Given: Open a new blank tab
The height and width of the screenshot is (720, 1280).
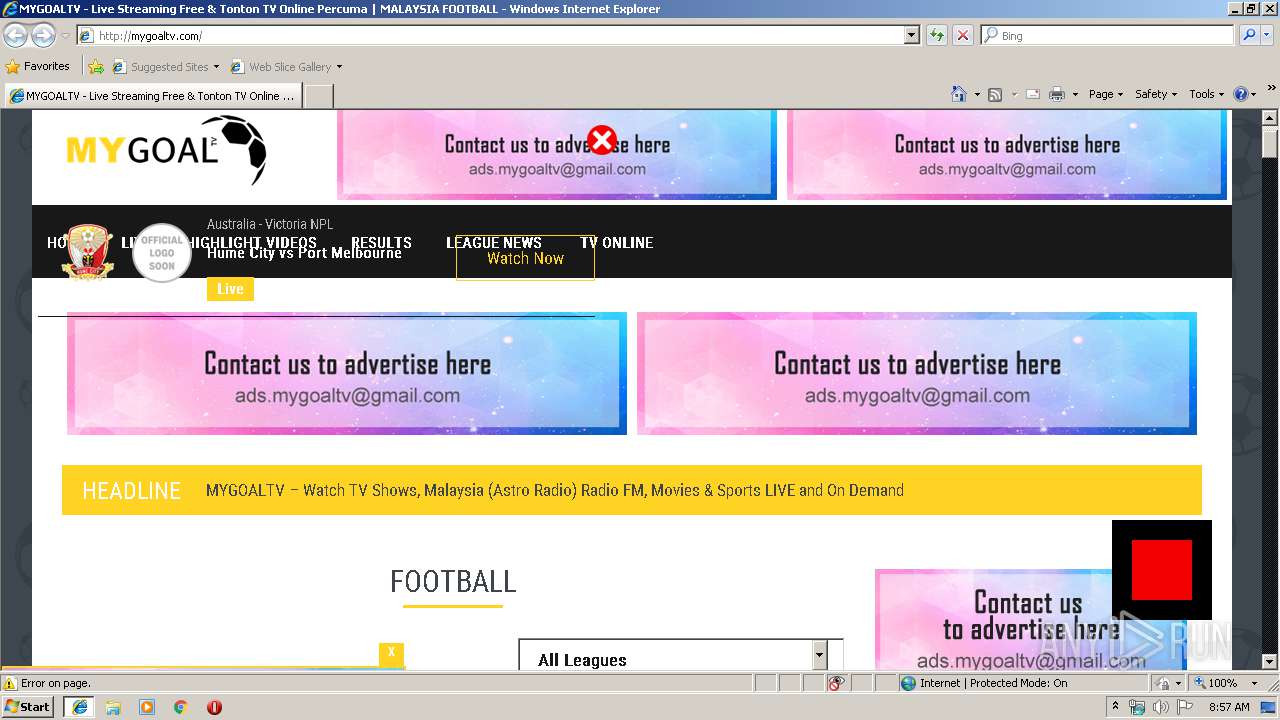Looking at the screenshot, I should click(x=318, y=96).
